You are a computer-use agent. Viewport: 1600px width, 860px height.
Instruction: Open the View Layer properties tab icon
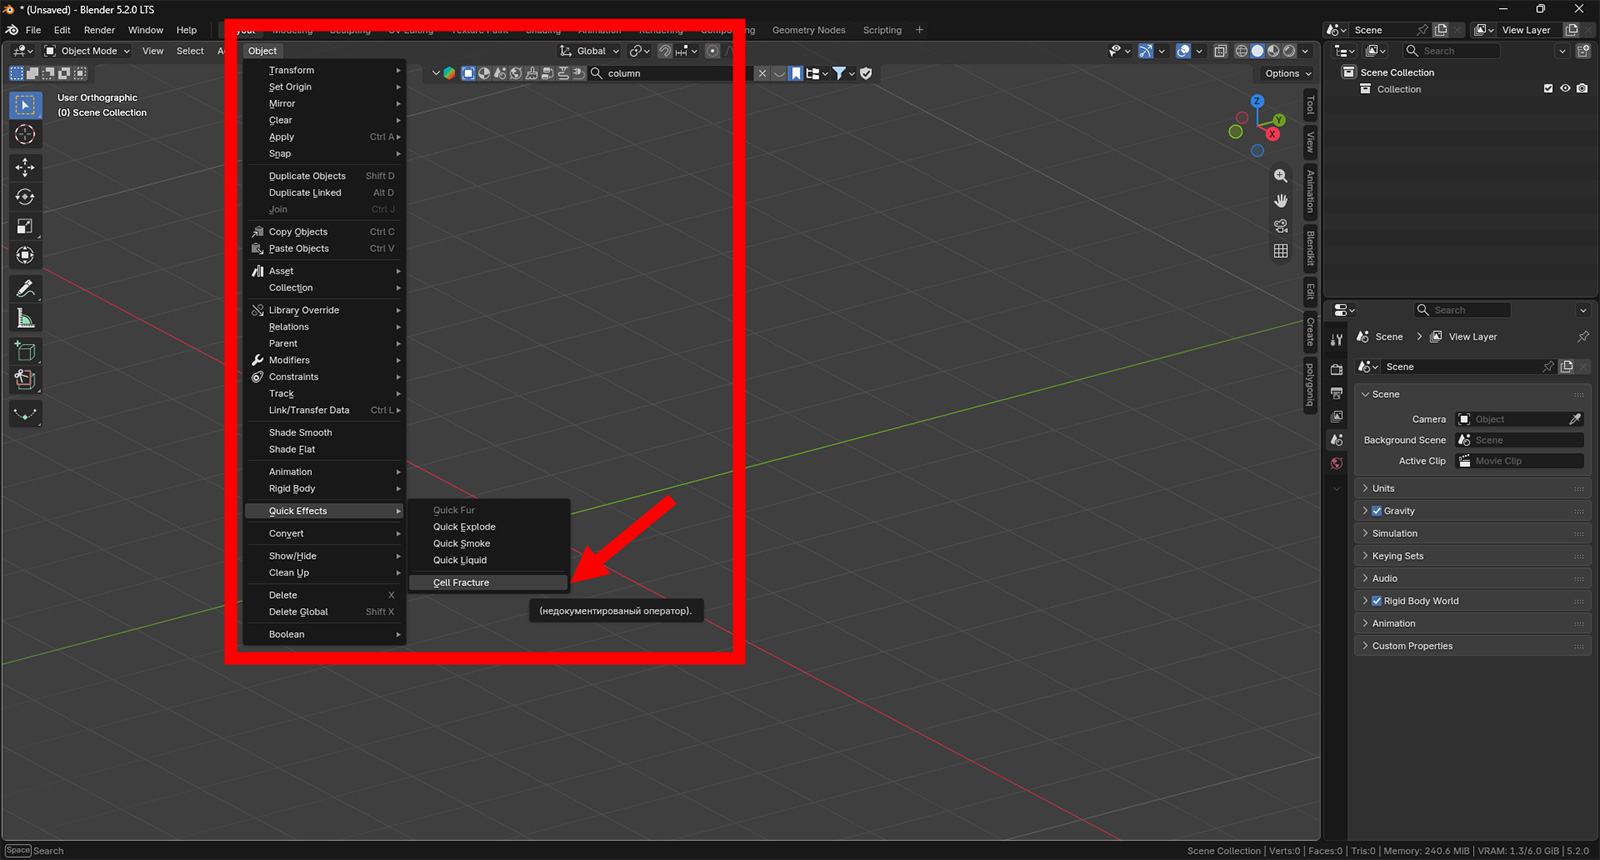click(1337, 416)
